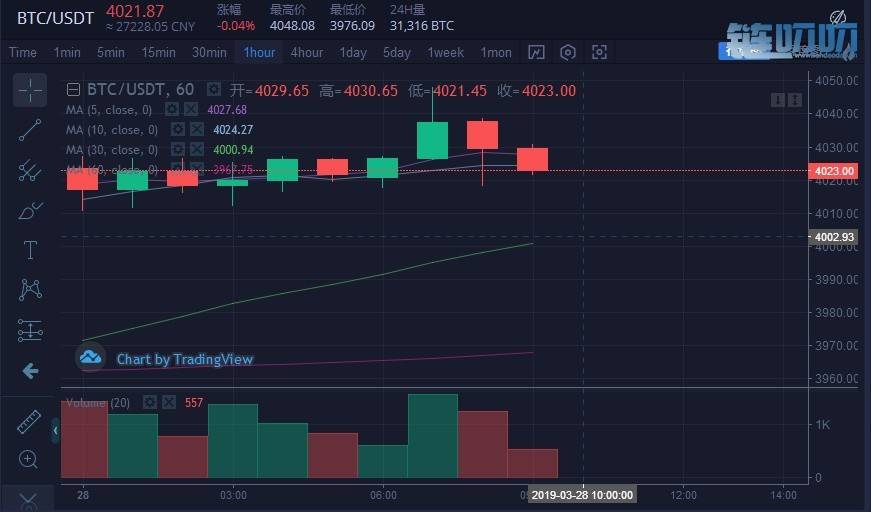Open settings for MA 30 indicator
Image resolution: width=871 pixels, height=512 pixels.
pos(178,149)
